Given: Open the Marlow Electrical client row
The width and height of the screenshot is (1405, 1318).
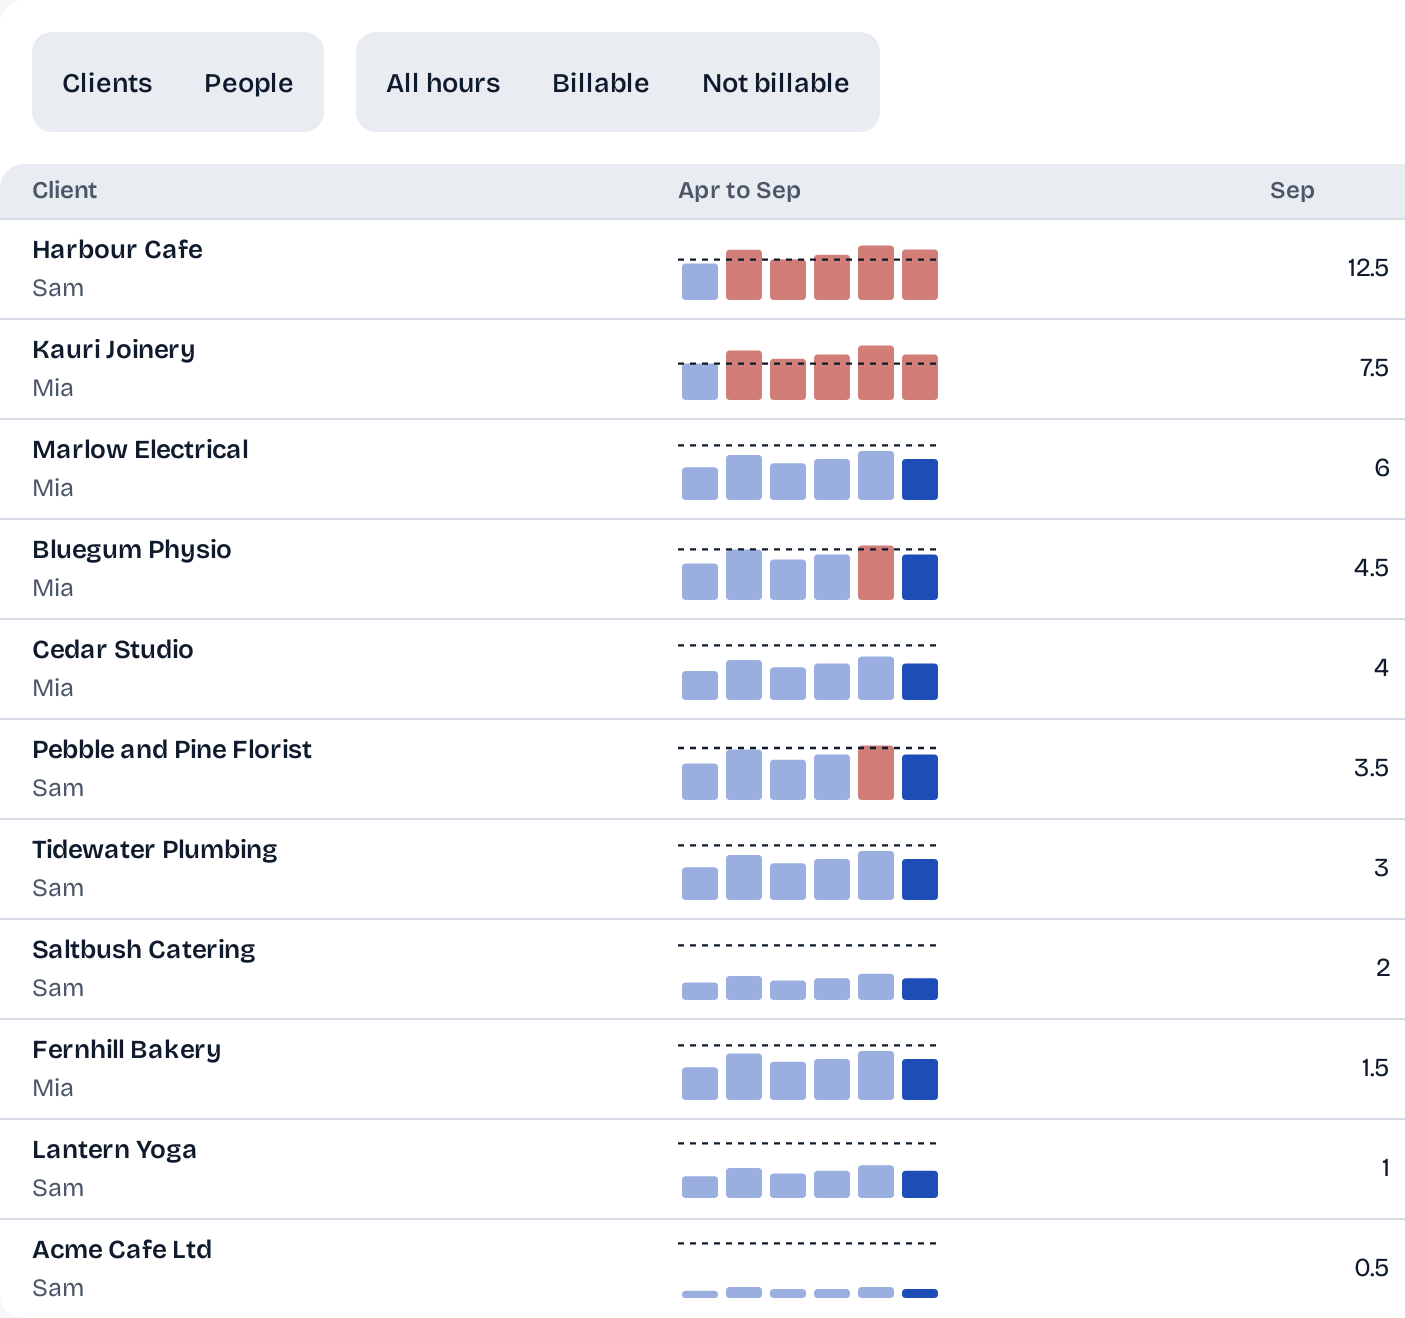Looking at the screenshot, I should pos(702,470).
